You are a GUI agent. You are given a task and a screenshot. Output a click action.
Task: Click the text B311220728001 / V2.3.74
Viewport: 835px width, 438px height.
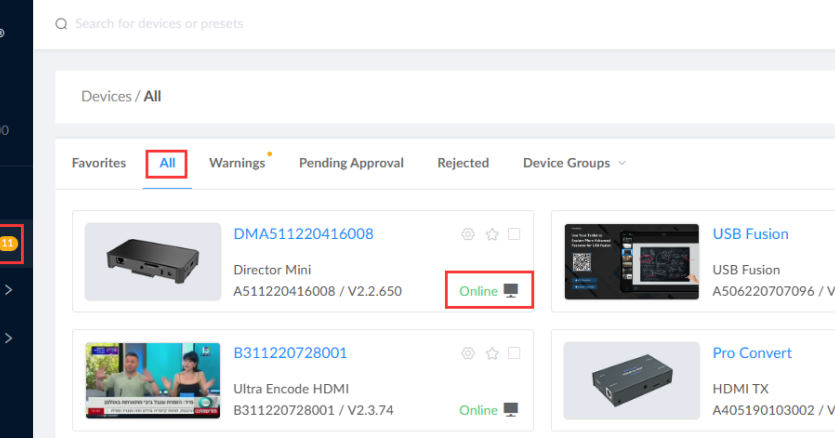313,410
